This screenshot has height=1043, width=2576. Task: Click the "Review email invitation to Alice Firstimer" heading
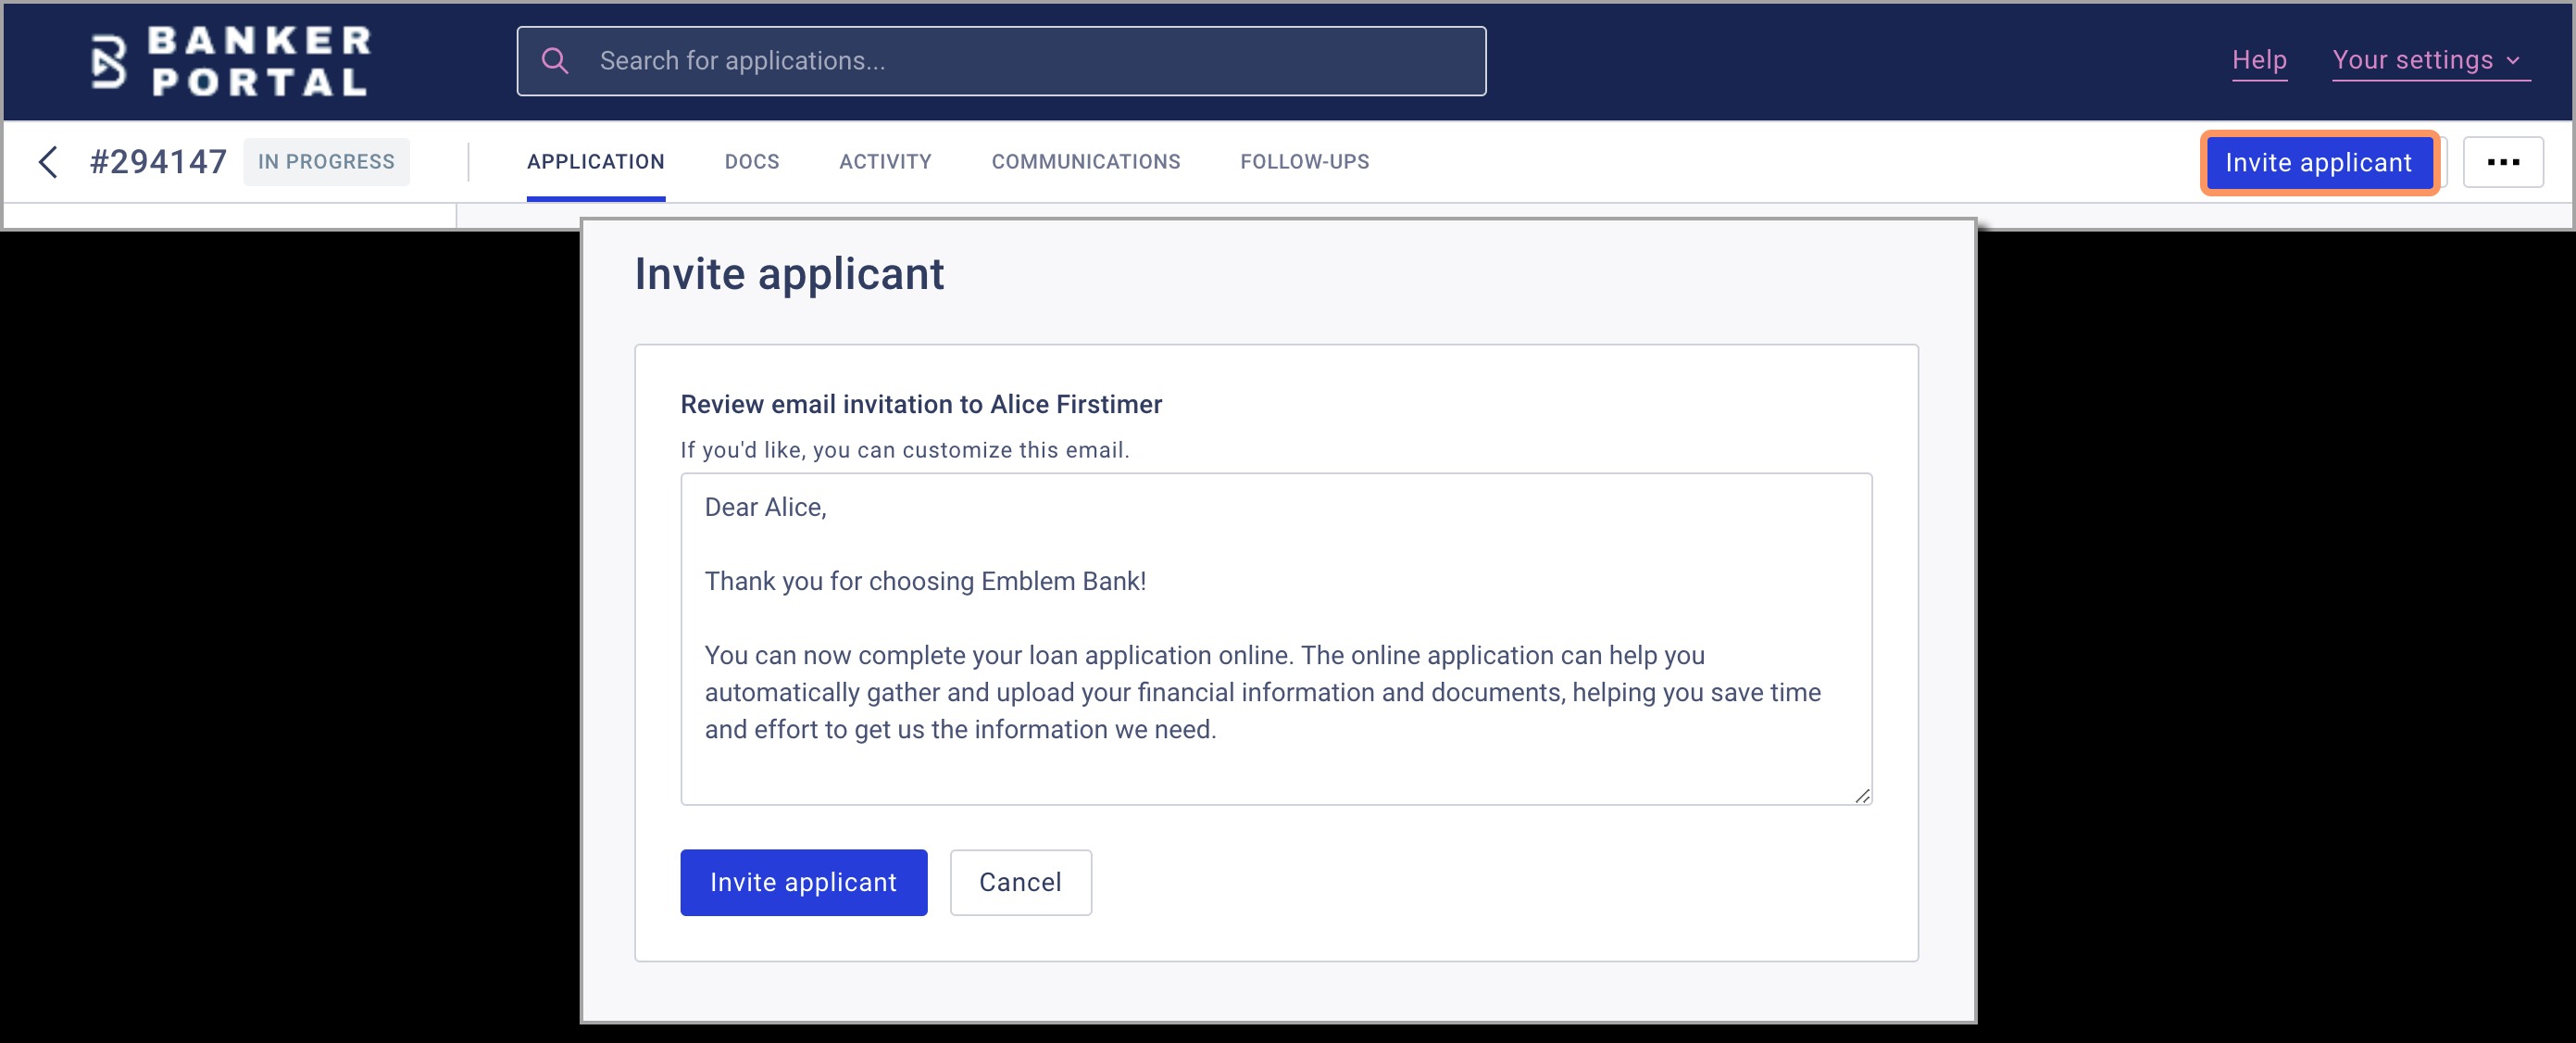point(920,404)
